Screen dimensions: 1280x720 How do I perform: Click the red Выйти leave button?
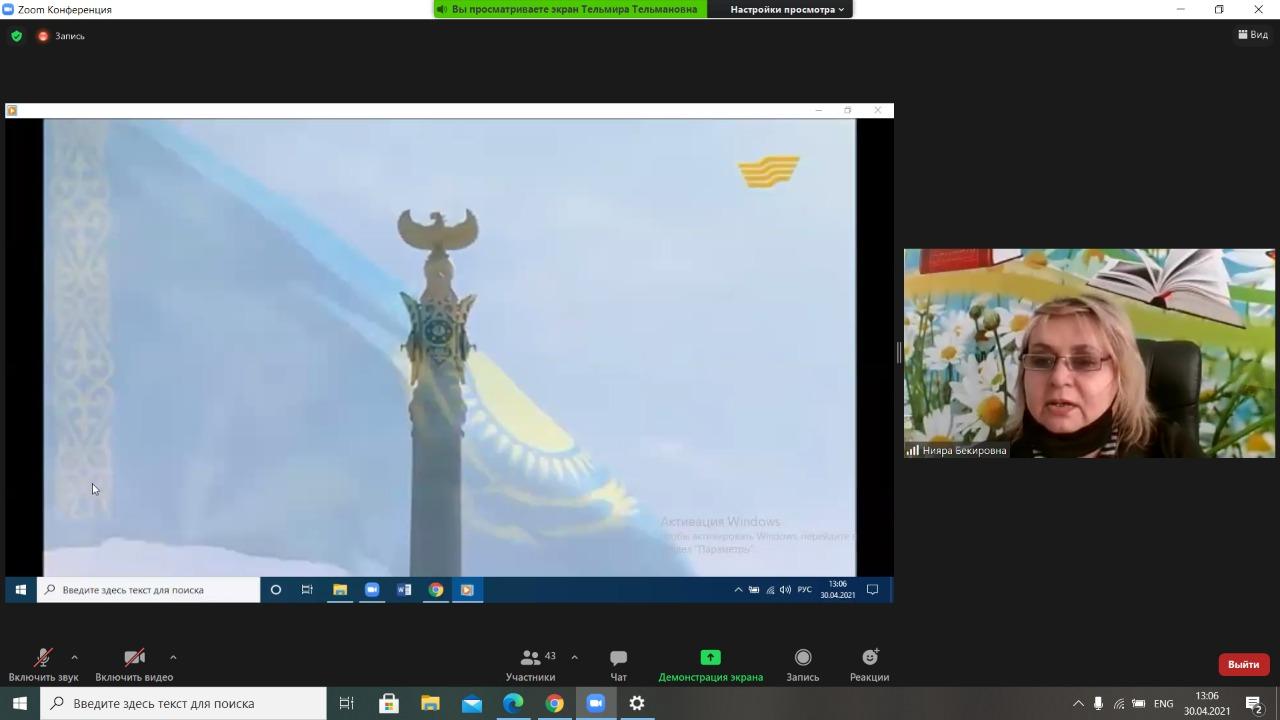1243,664
